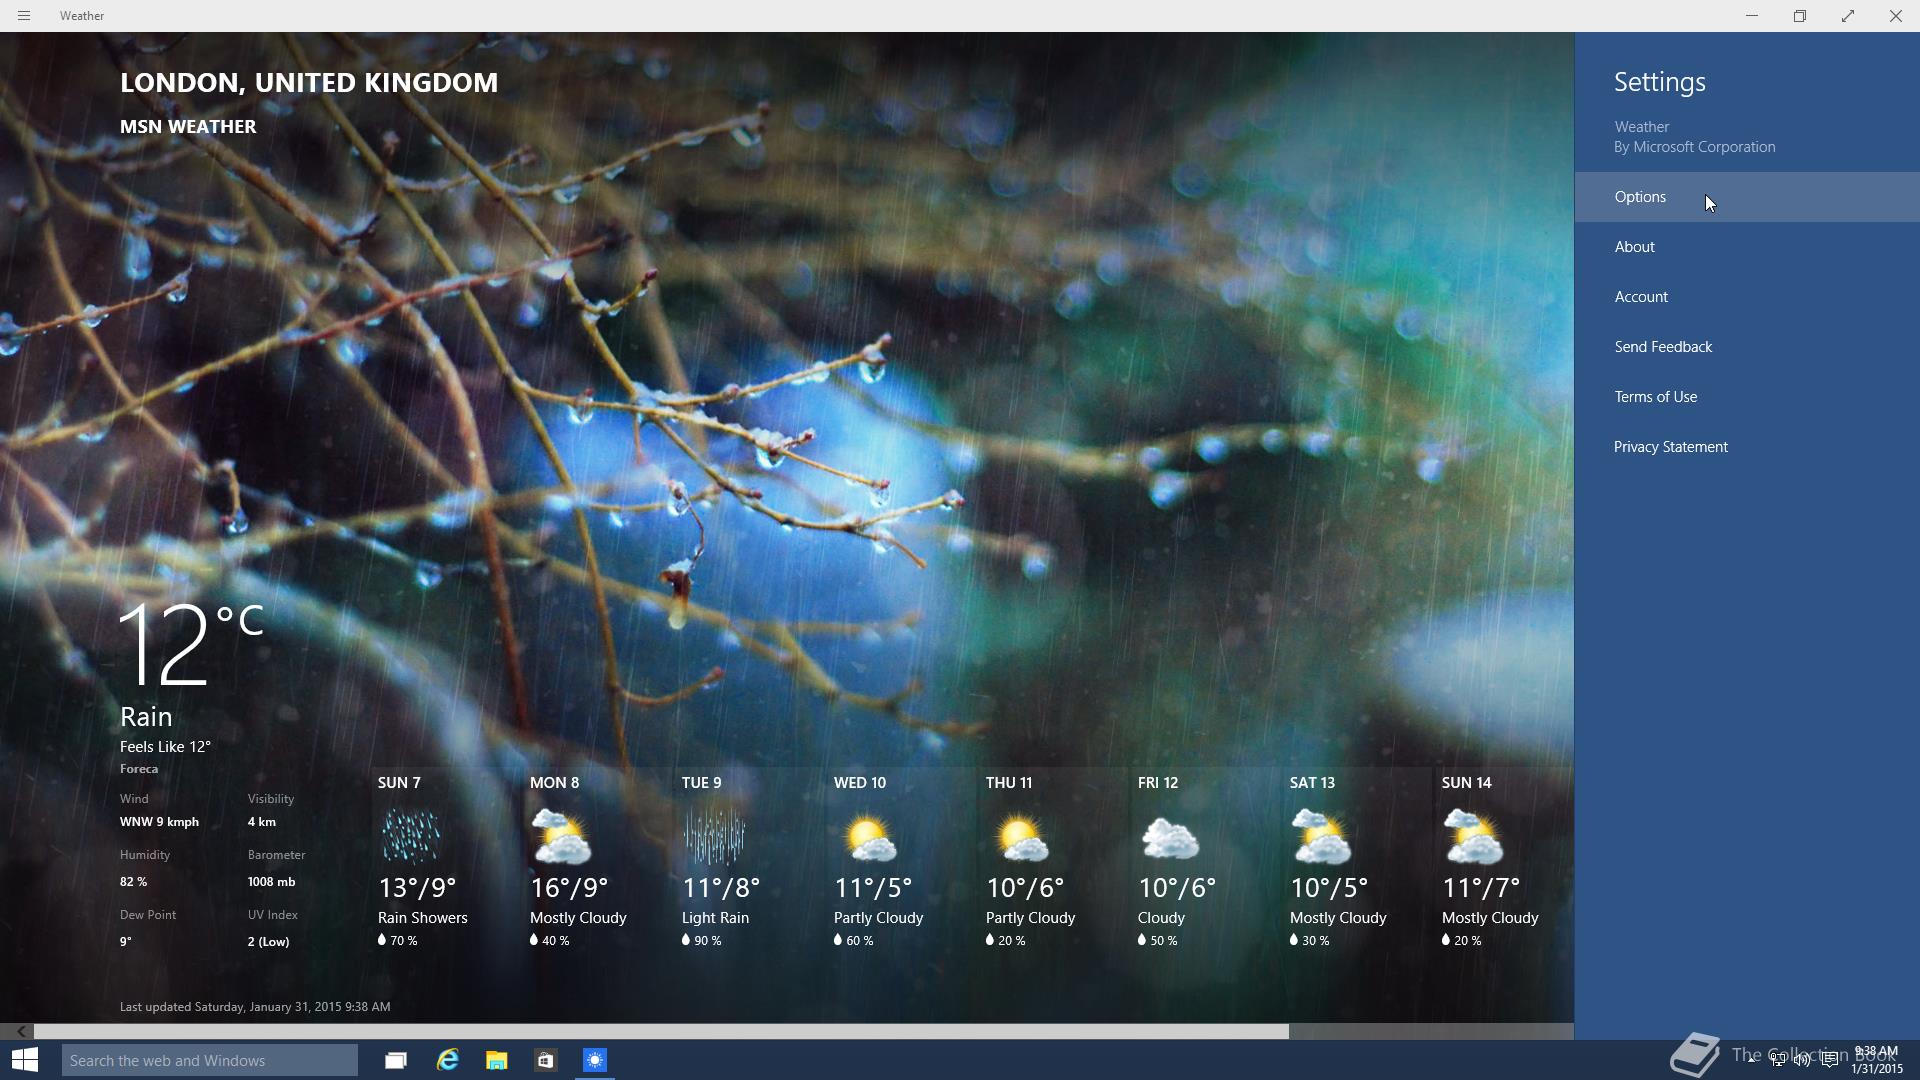Open the Store app on taskbar
This screenshot has width=1920, height=1080.
pos(545,1060)
